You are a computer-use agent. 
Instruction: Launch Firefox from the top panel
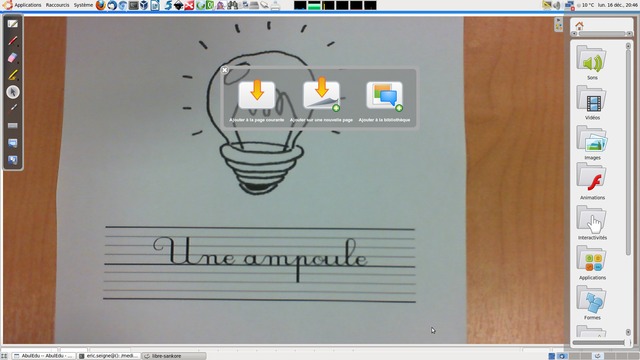[100, 5]
